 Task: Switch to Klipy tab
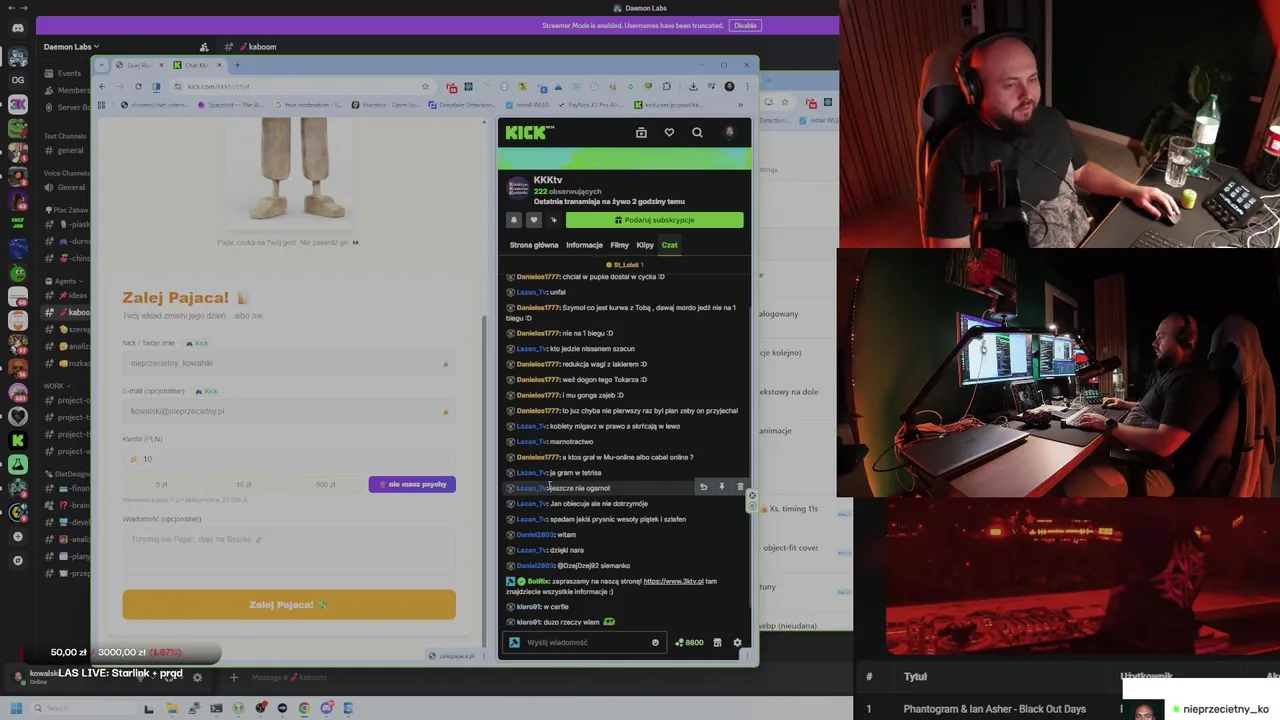pos(645,245)
